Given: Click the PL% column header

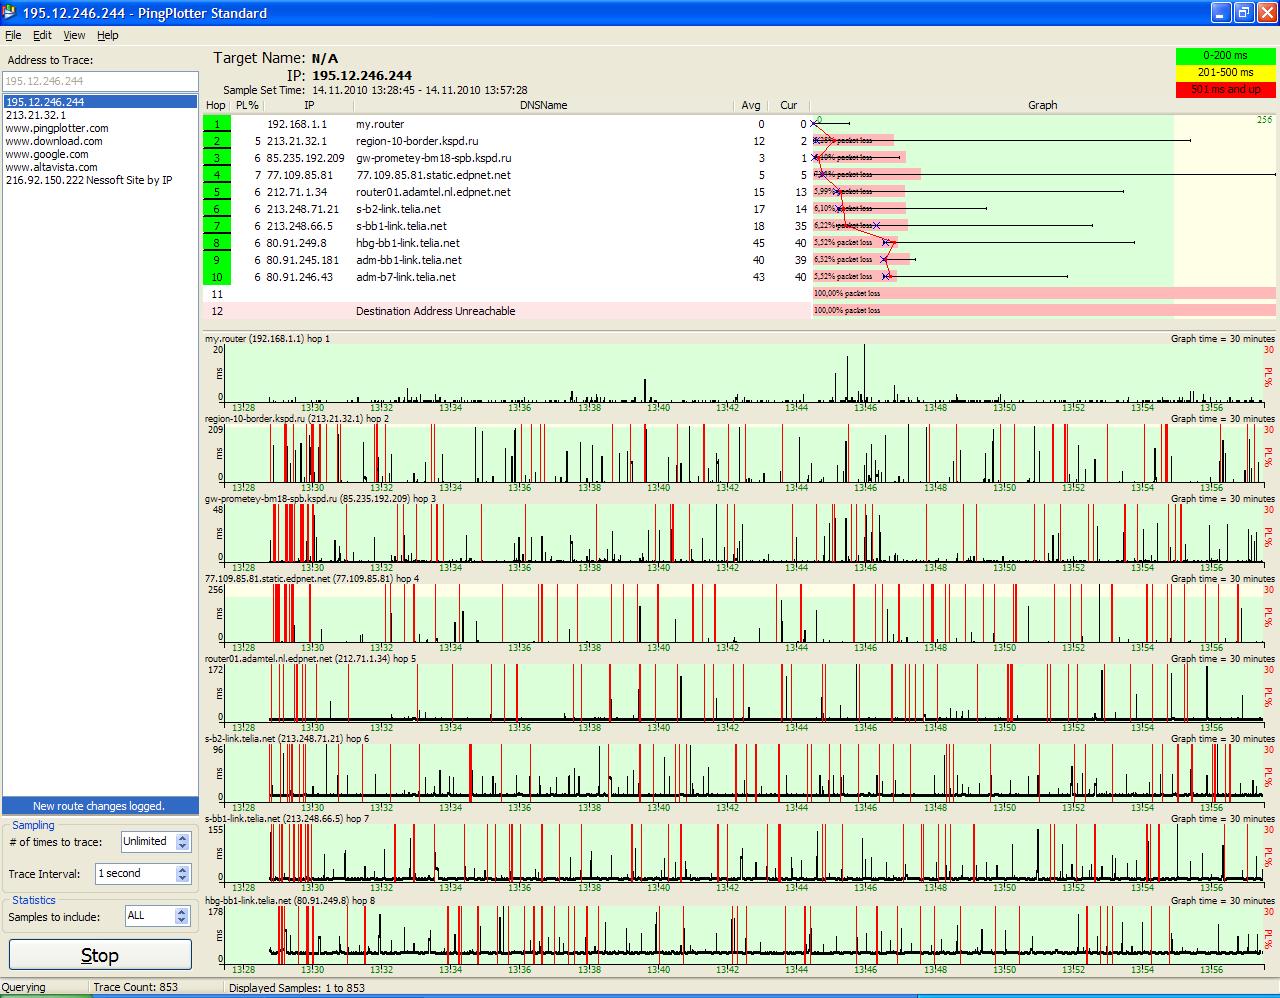Looking at the screenshot, I should pyautogui.click(x=247, y=105).
